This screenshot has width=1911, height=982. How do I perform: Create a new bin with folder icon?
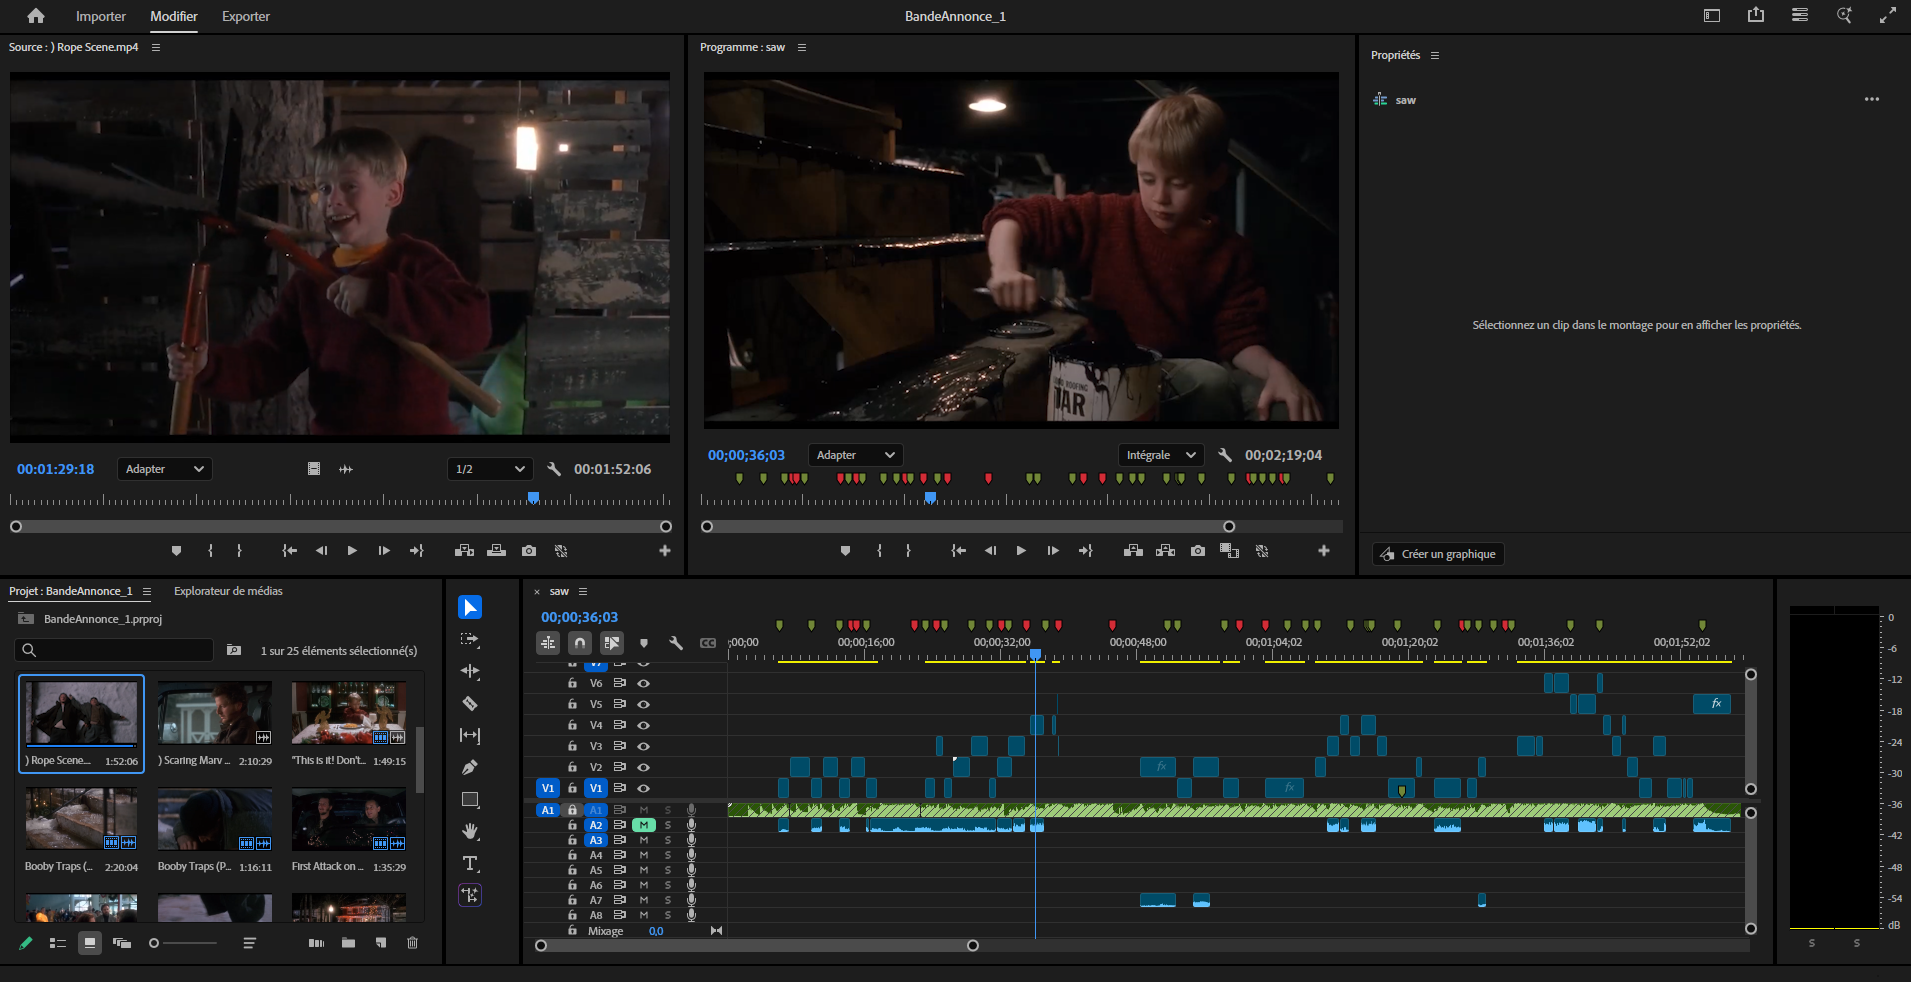348,943
